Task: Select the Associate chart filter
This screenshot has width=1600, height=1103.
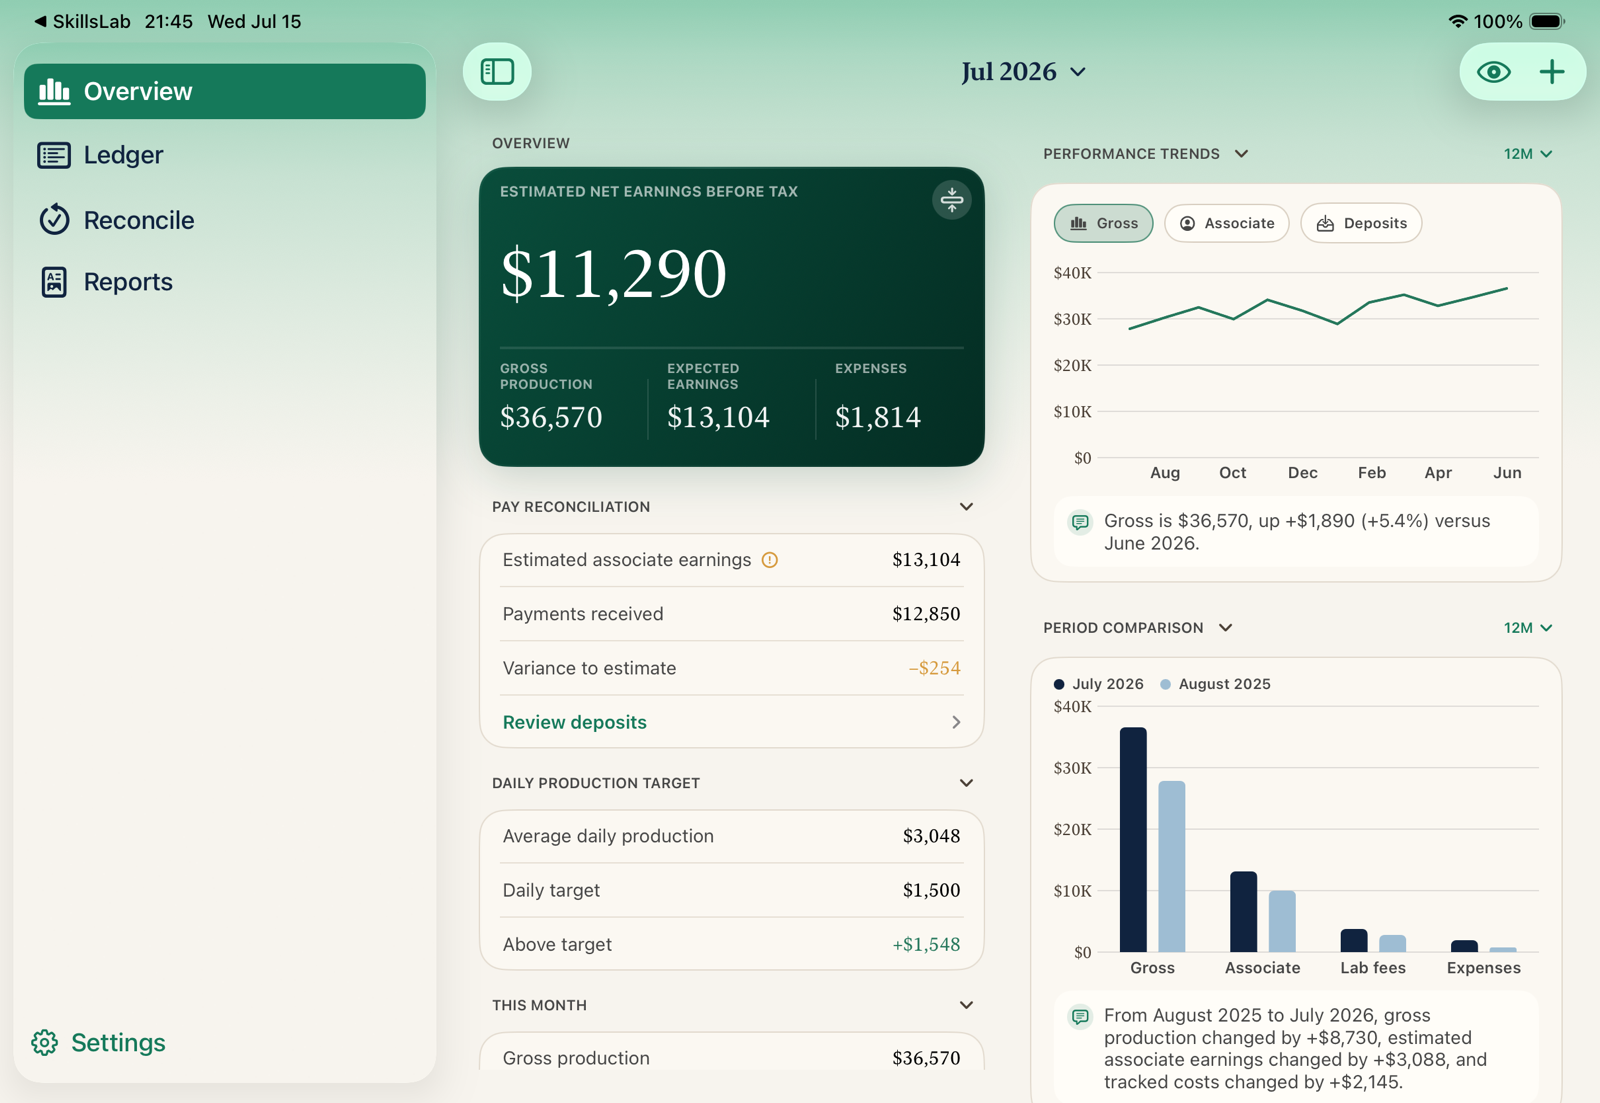Action: 1227,223
